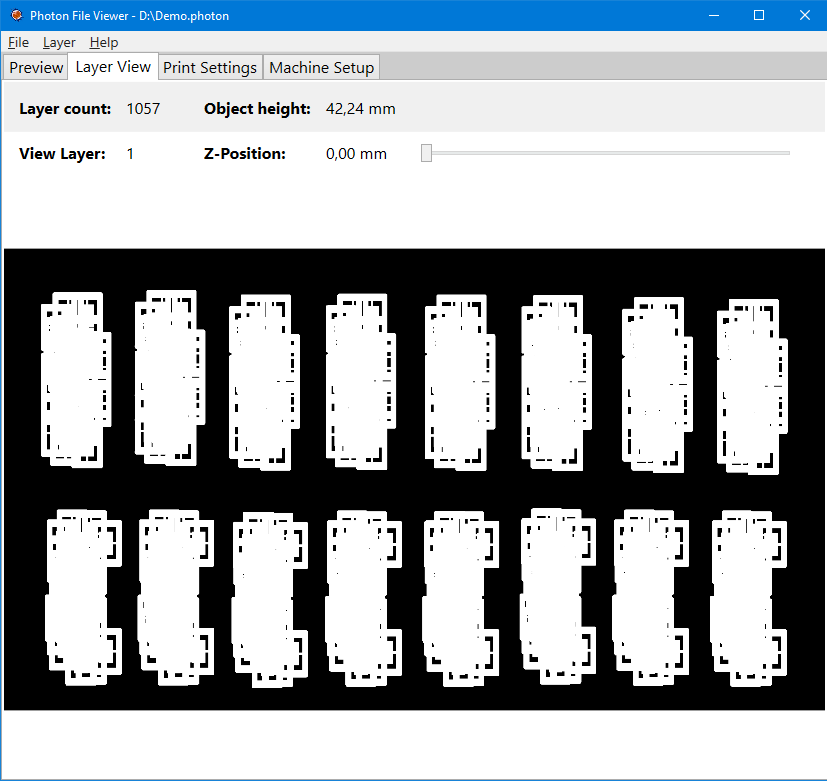
Task: Click the layer slider thumb
Action: click(x=426, y=153)
